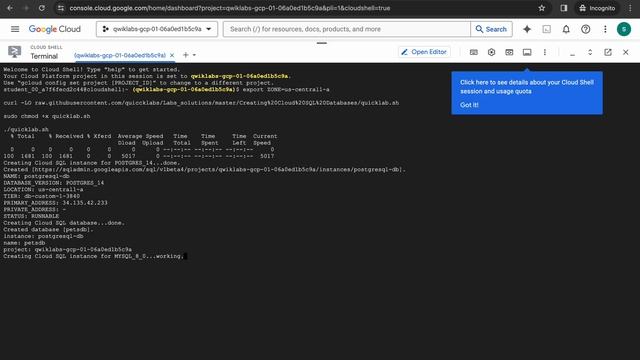640x360 pixels.
Task: Open terminal settings gear icon
Action: [491, 52]
